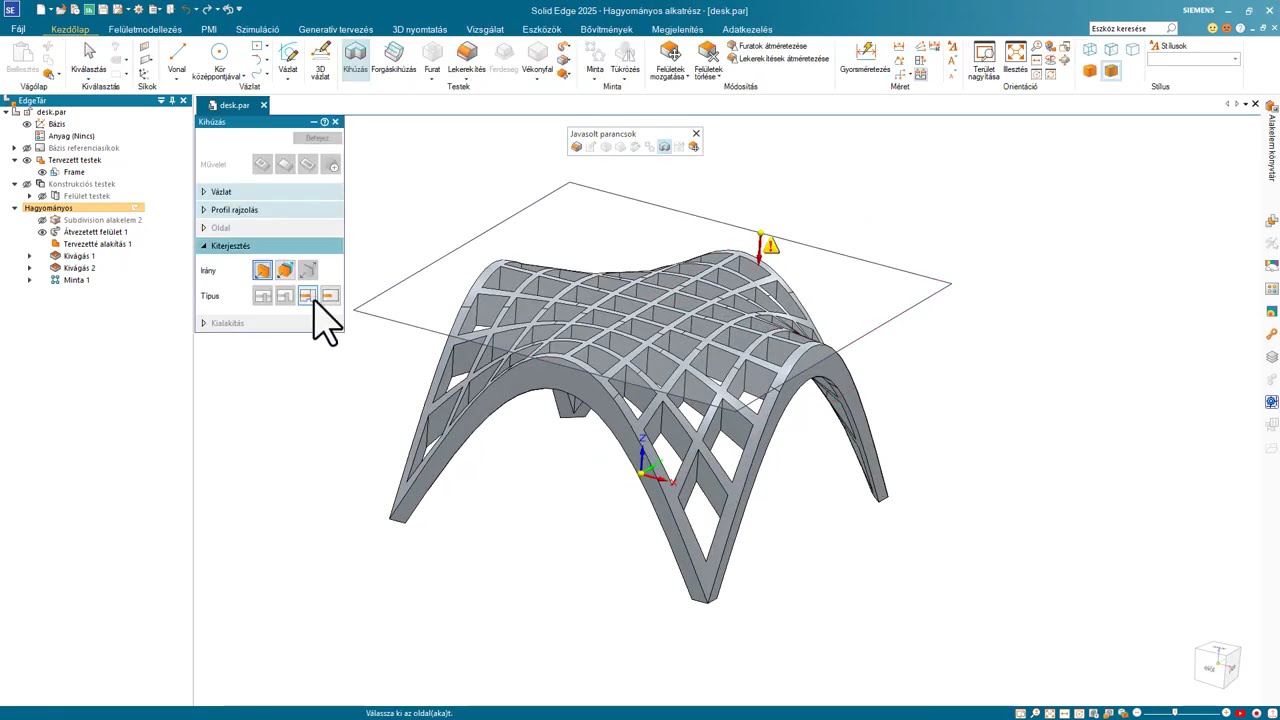Pick the Vonal line drawing tool
The height and width of the screenshot is (720, 1280).
[177, 58]
